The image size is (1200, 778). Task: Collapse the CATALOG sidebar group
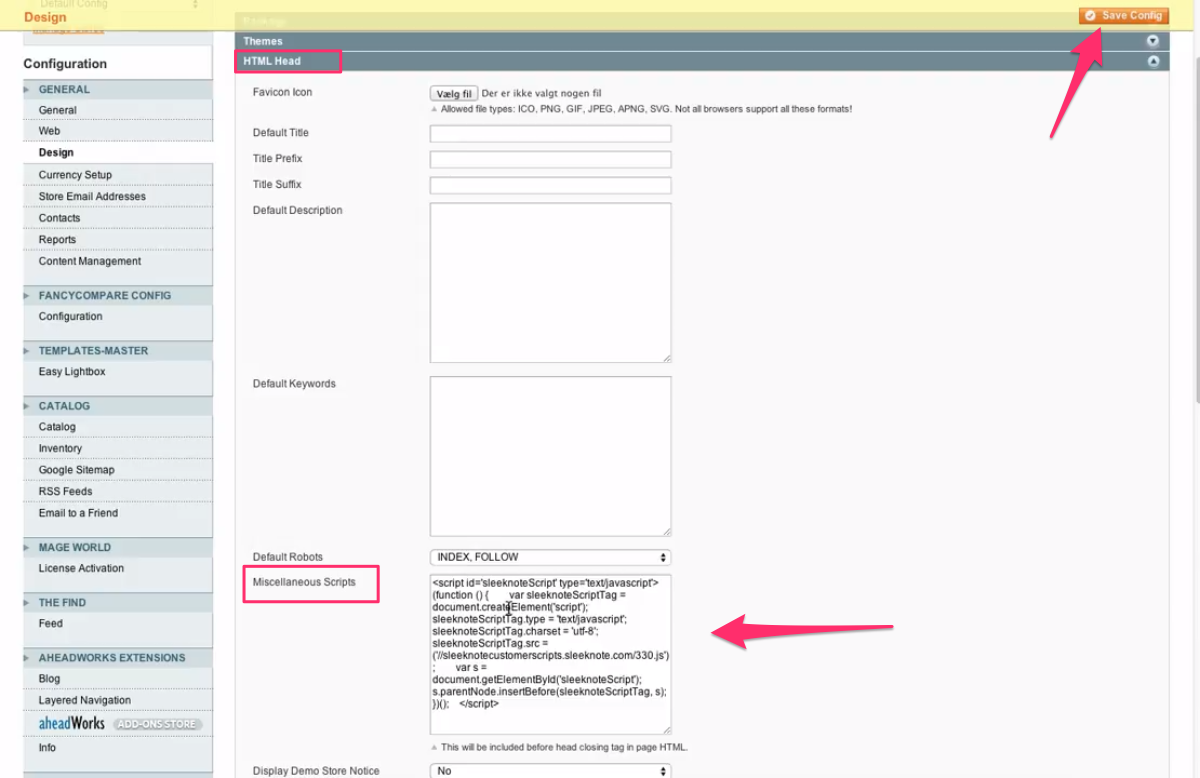tap(117, 406)
